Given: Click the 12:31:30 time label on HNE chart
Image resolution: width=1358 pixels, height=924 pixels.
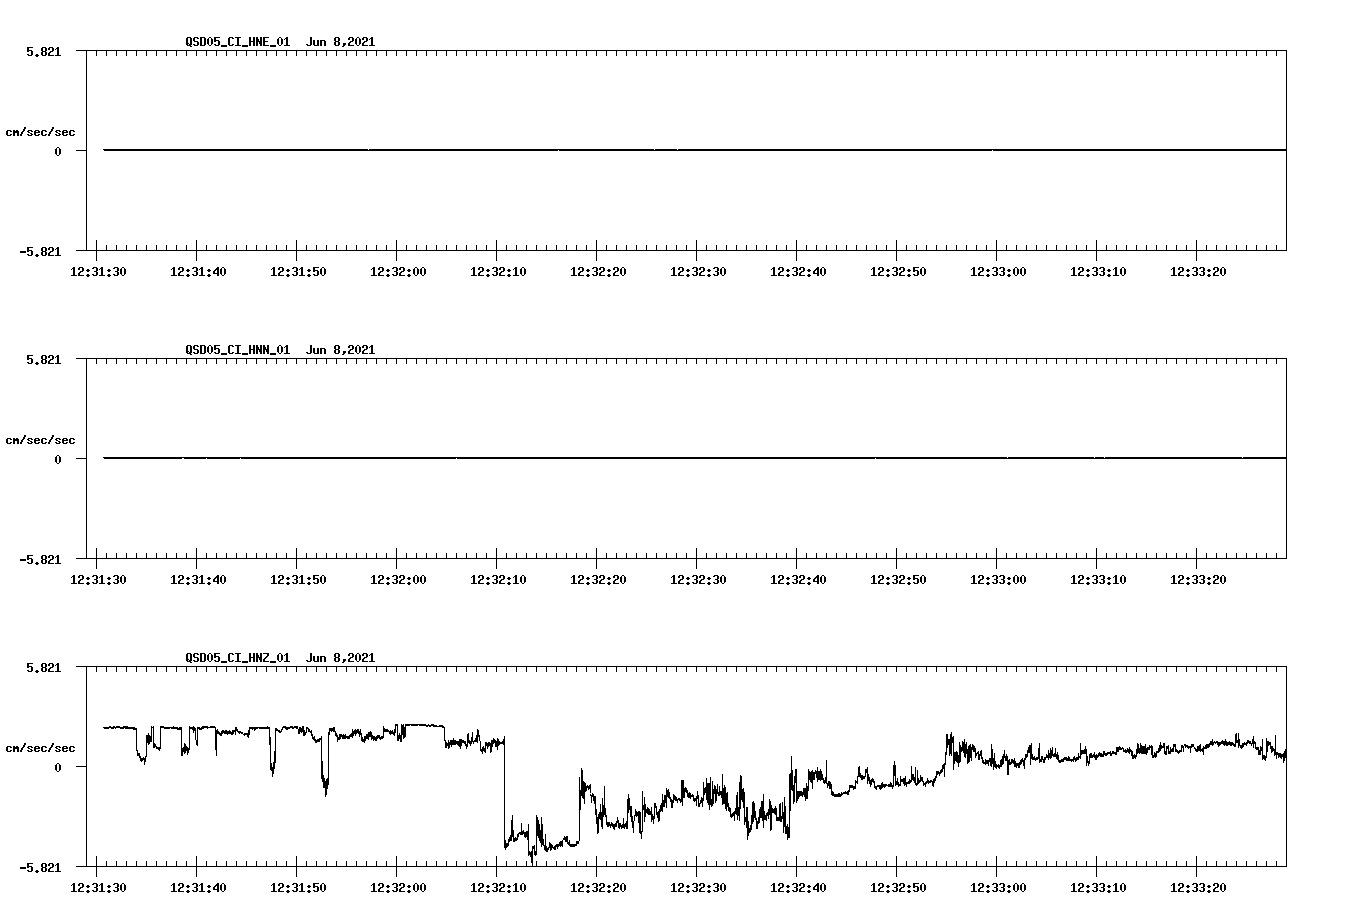Looking at the screenshot, I should pos(98,272).
